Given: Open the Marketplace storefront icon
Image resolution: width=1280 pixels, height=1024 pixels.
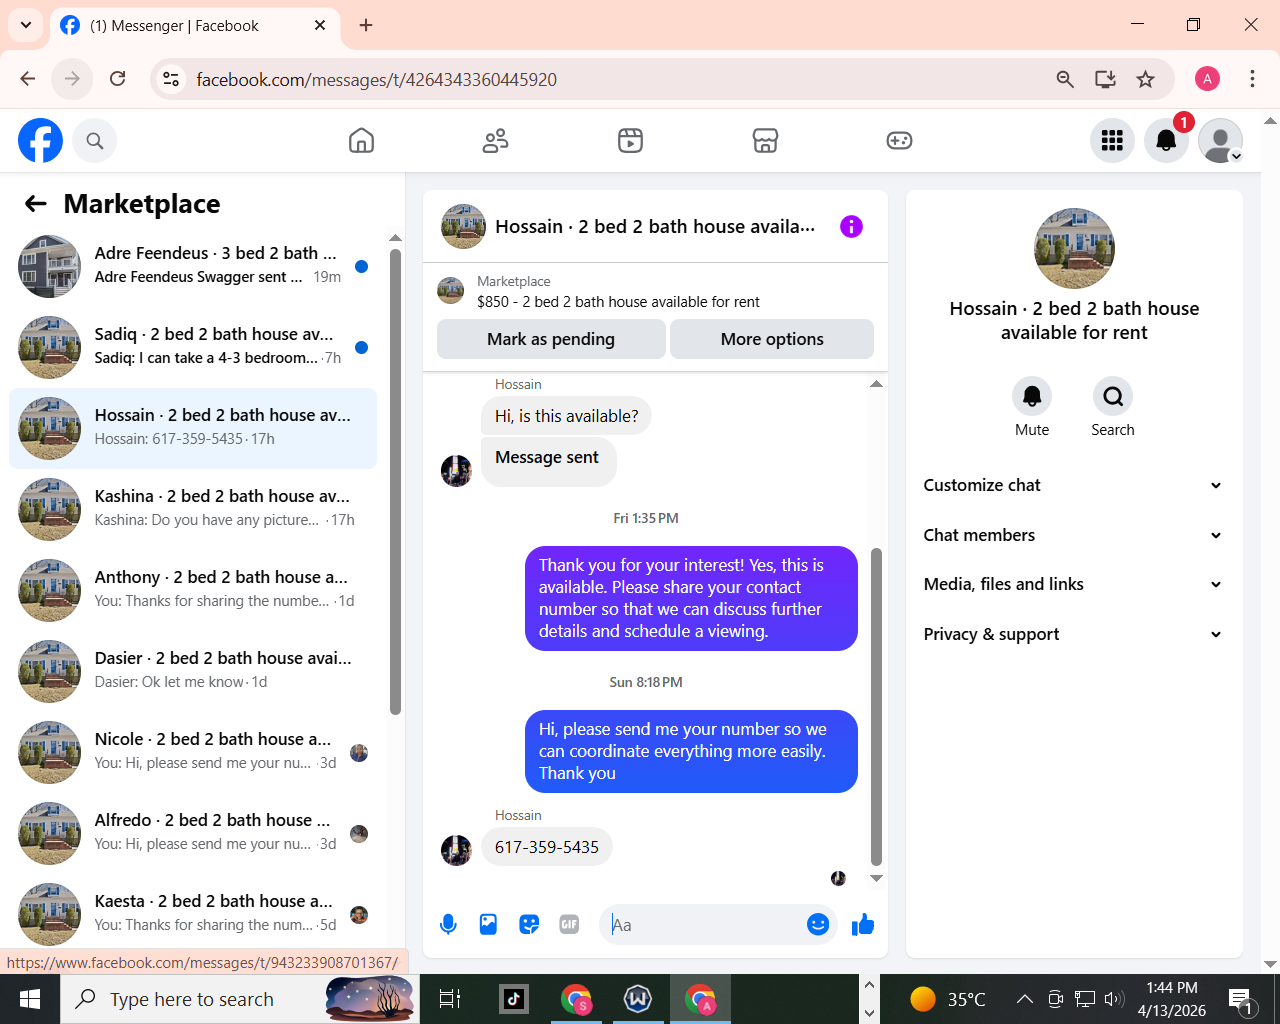Looking at the screenshot, I should coord(765,141).
